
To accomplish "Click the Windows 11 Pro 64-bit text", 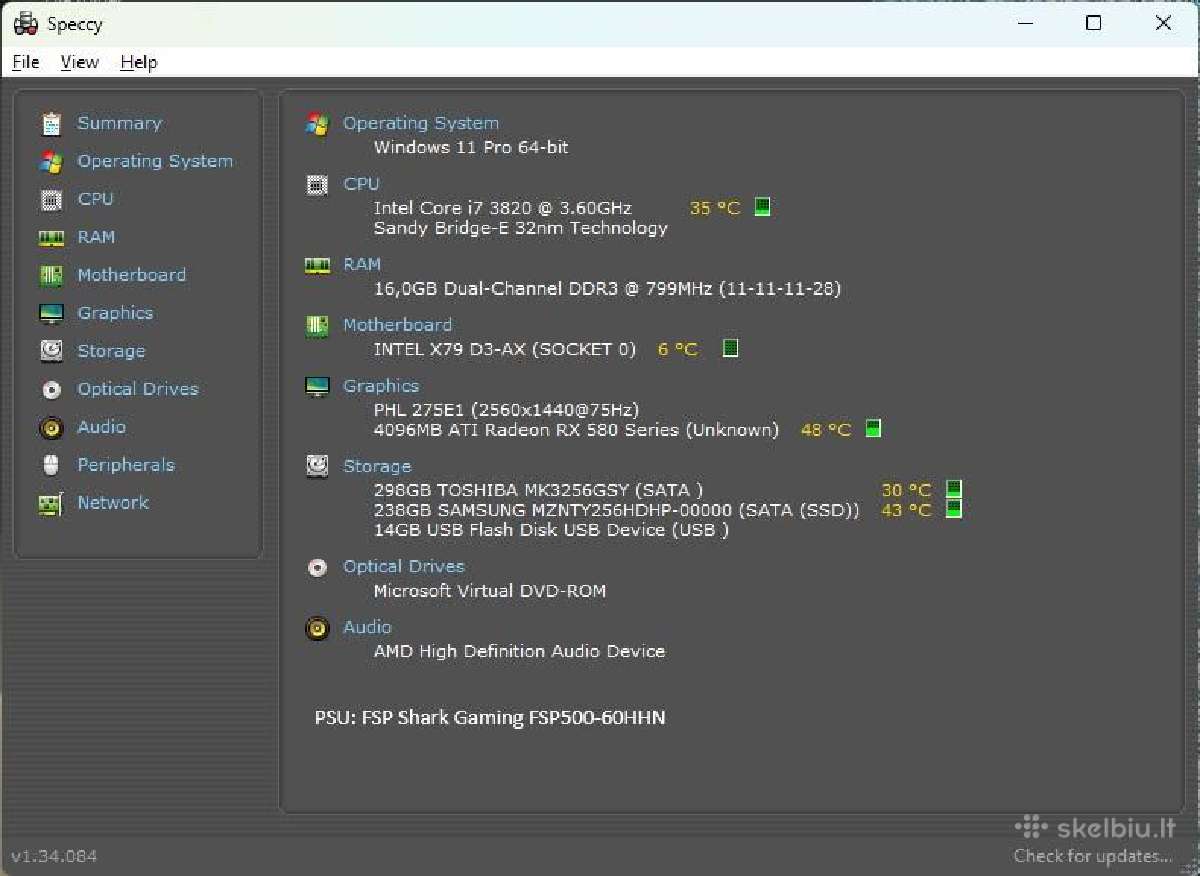I will tap(471, 147).
